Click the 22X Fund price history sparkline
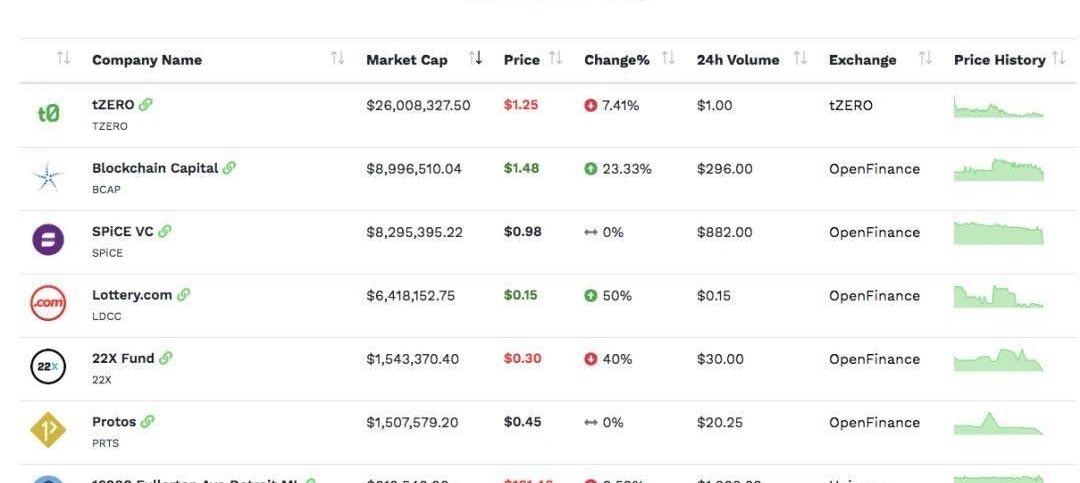This screenshot has height=483, width=1080. click(x=999, y=360)
